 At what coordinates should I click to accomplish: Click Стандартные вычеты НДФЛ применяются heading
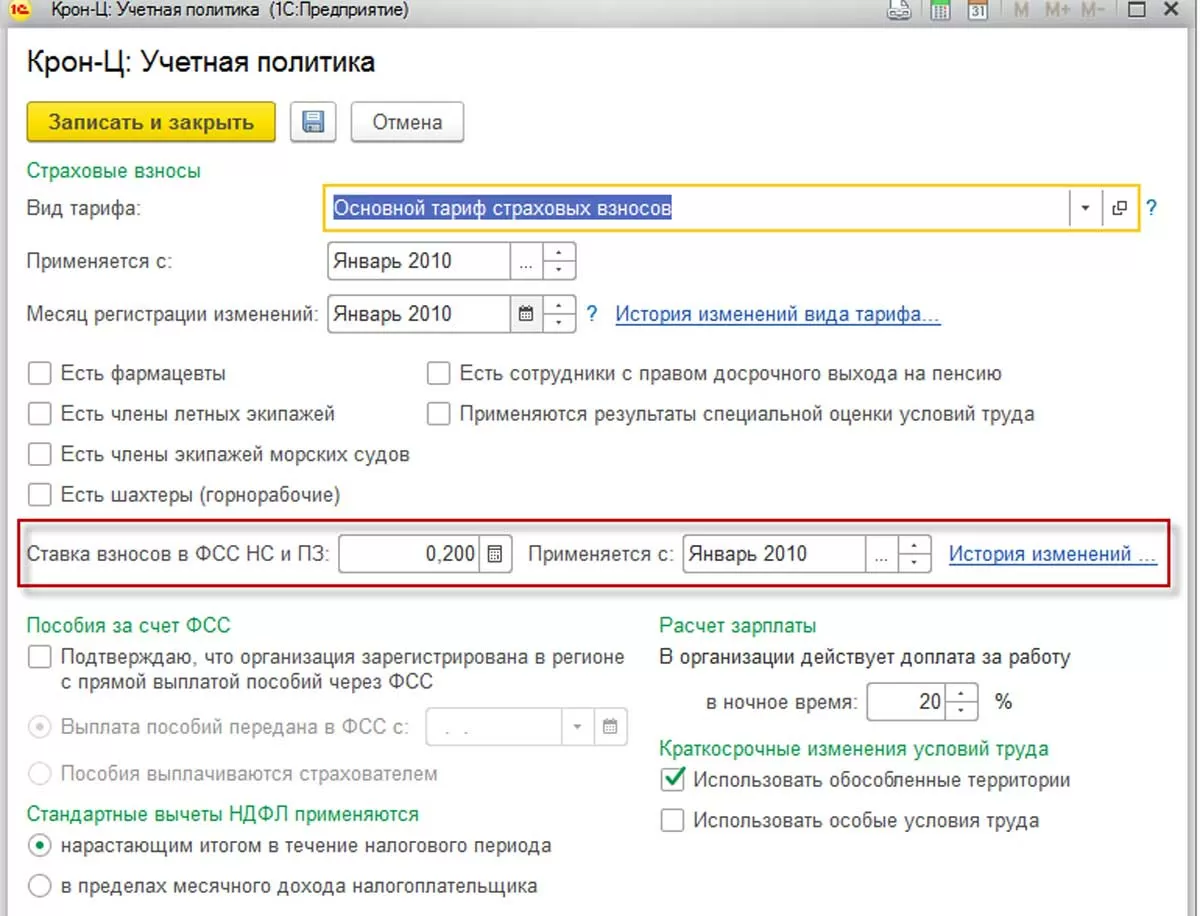coord(223,814)
